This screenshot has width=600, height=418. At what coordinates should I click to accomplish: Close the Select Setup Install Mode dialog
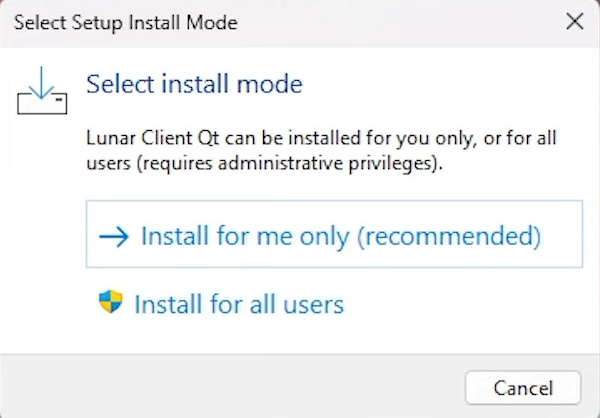(574, 21)
